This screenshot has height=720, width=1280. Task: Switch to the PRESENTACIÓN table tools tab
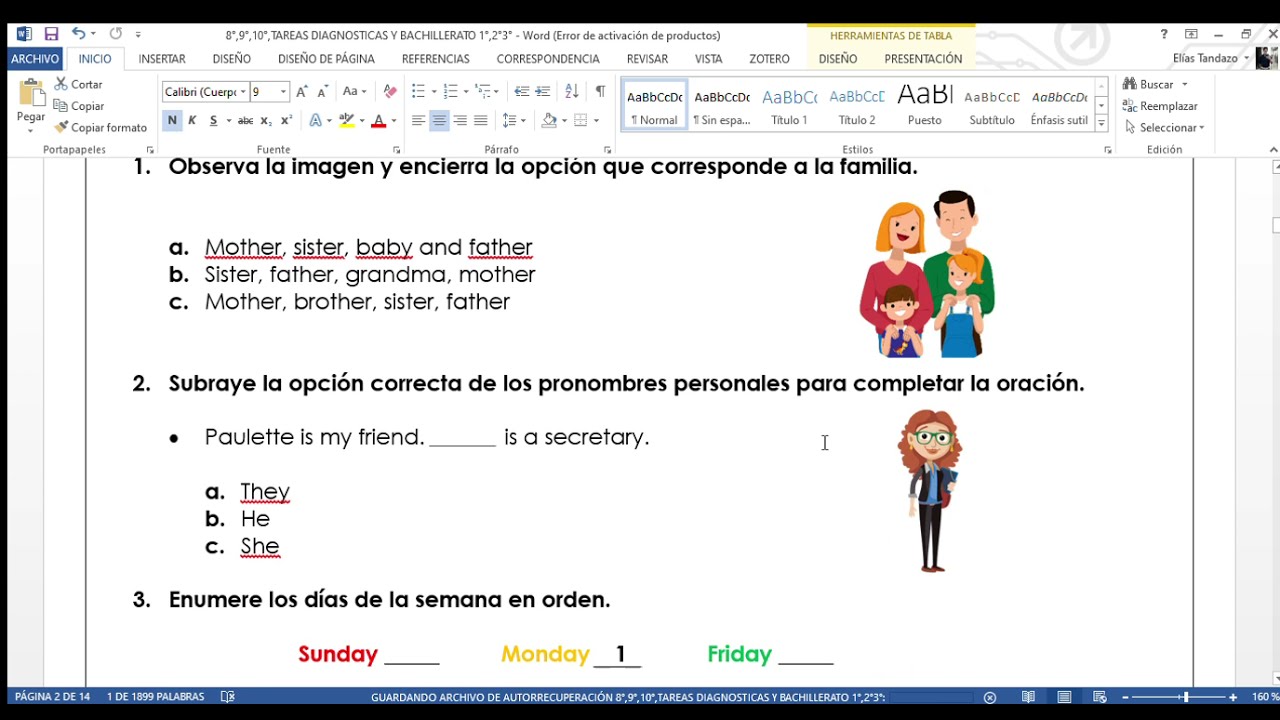click(923, 59)
